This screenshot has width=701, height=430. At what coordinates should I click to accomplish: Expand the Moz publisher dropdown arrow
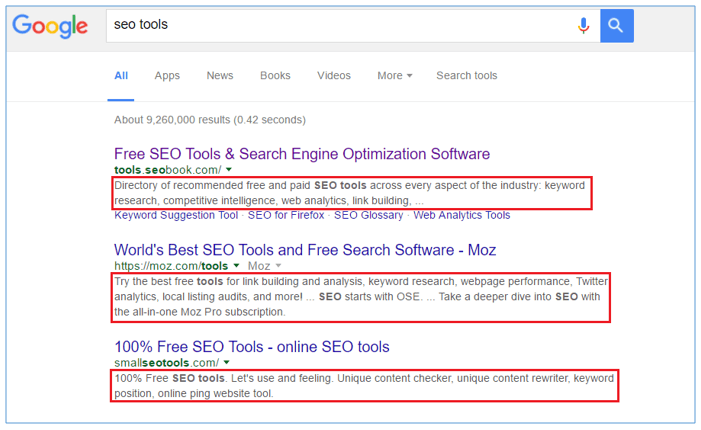277,267
